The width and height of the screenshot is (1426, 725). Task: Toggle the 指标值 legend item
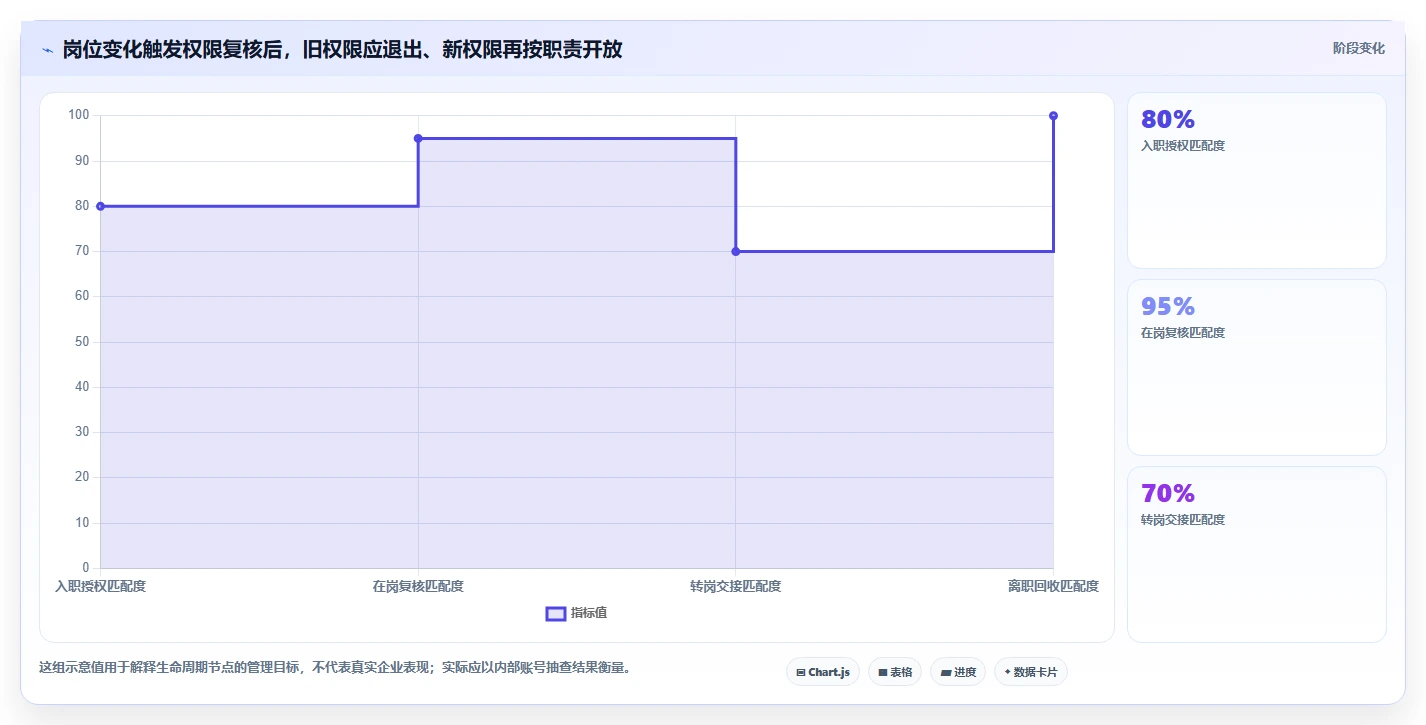pyautogui.click(x=576, y=613)
